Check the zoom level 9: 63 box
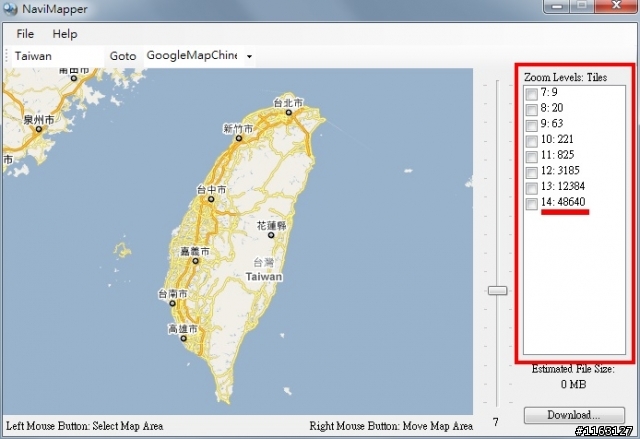 coord(531,125)
